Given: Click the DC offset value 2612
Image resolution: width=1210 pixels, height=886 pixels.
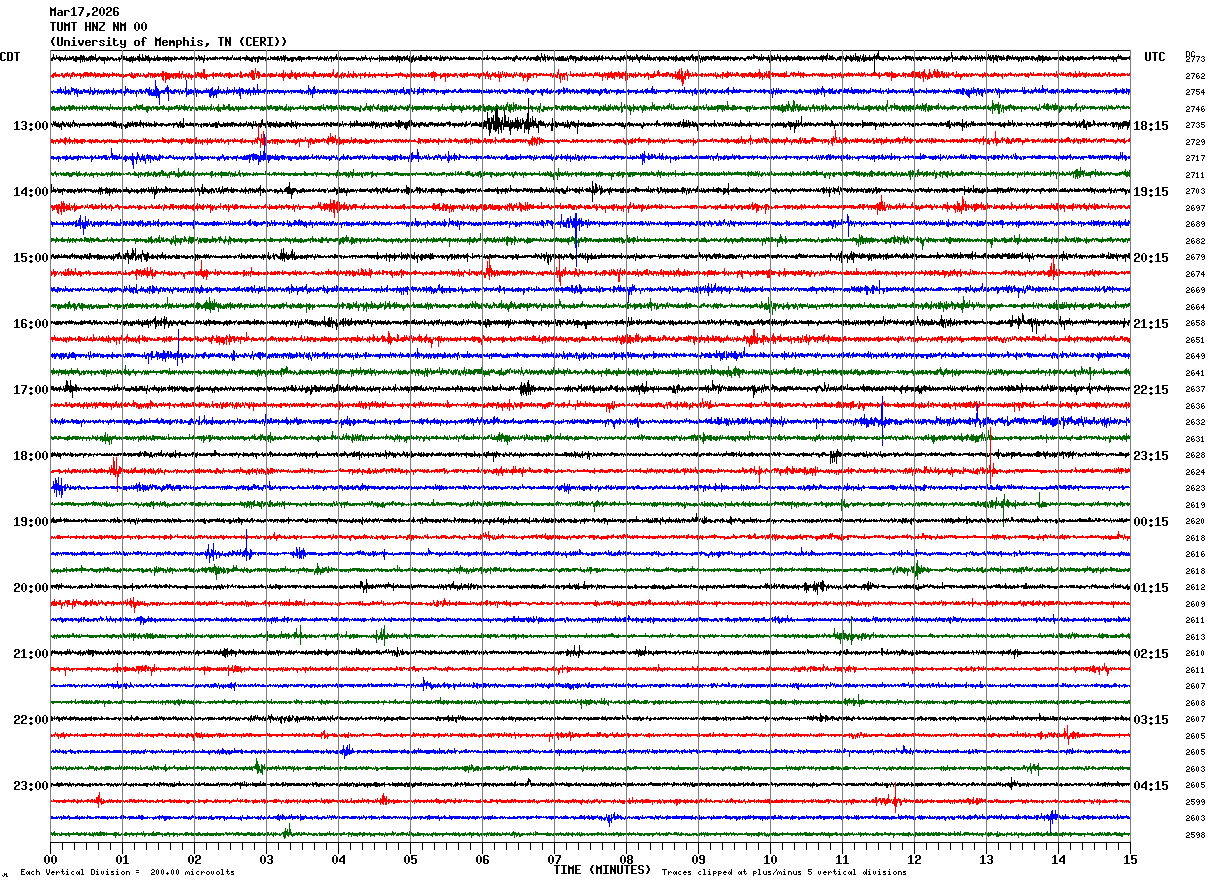Looking at the screenshot, I should (1195, 588).
